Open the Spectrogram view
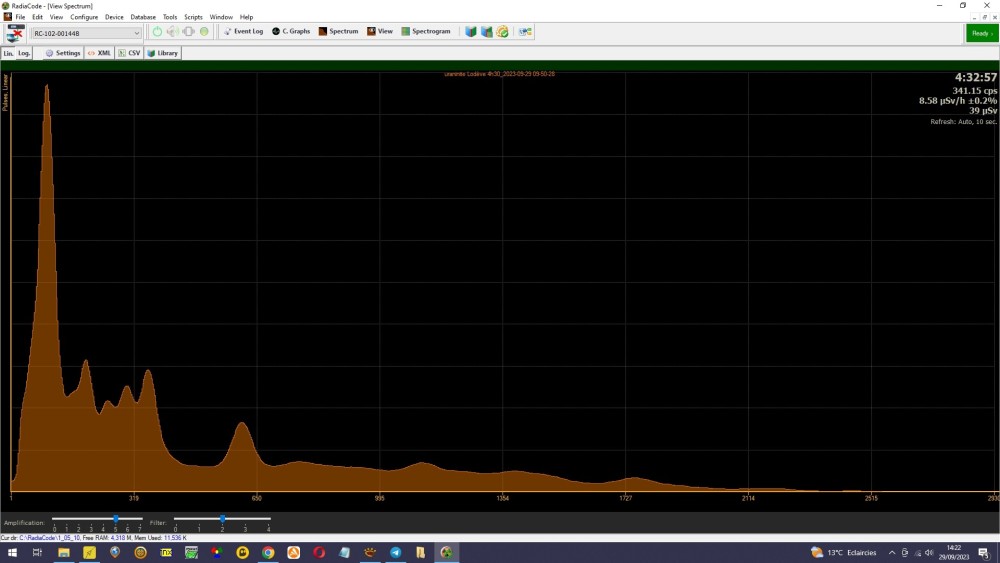 [426, 32]
